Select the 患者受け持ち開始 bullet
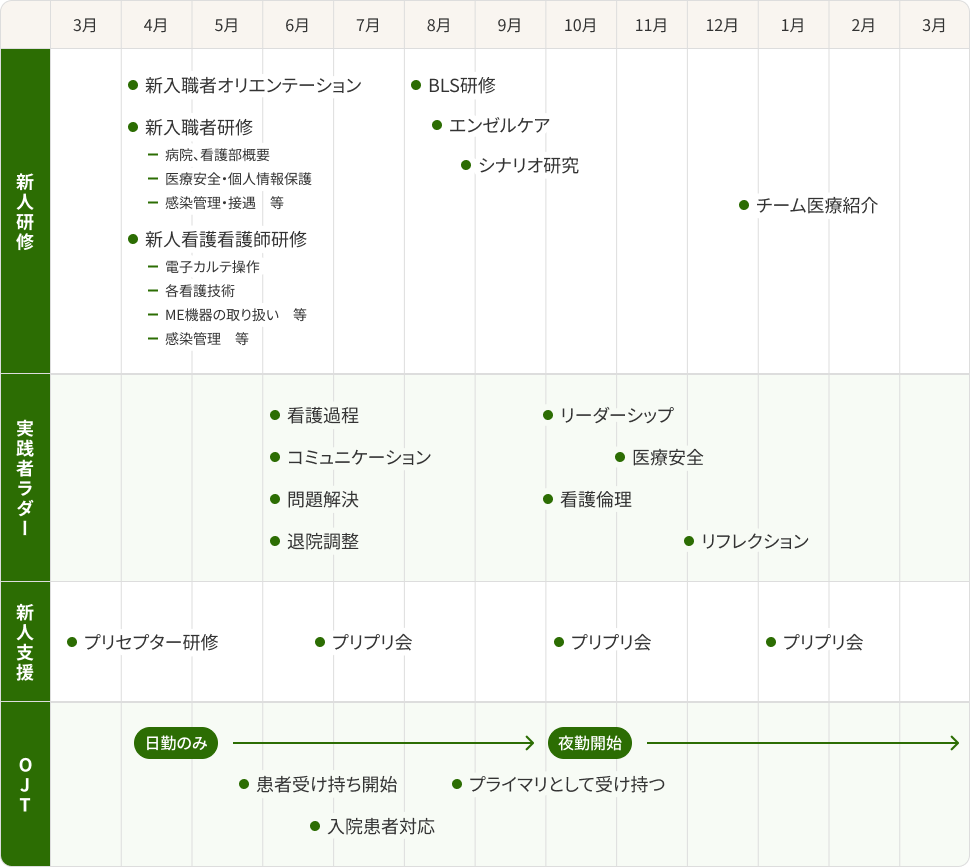Image resolution: width=970 pixels, height=867 pixels. pos(243,786)
